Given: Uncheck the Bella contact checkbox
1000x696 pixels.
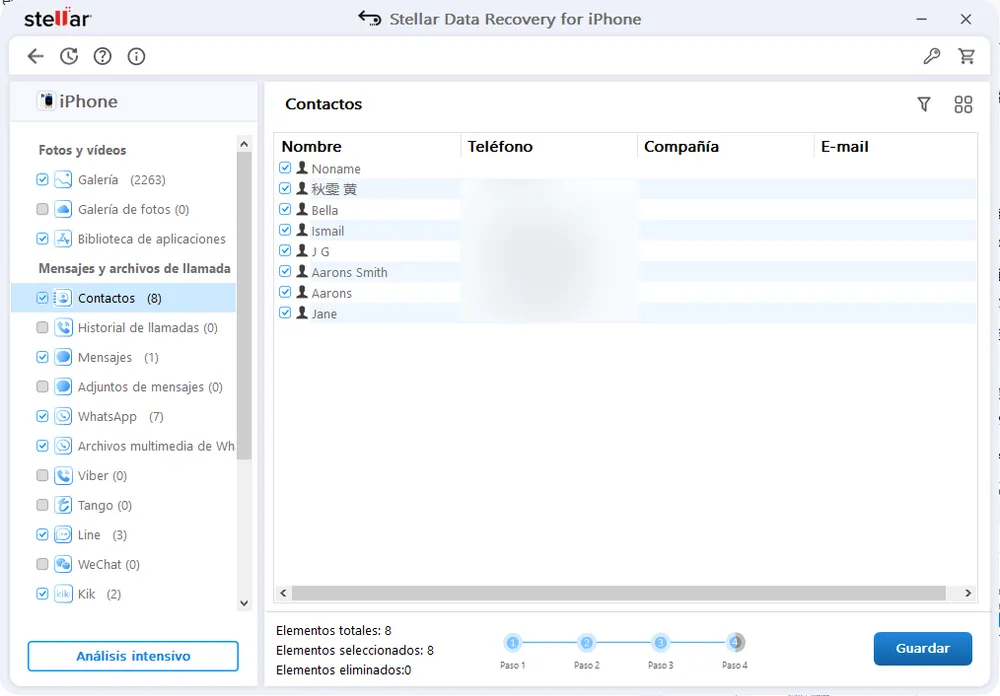Looking at the screenshot, I should coord(285,210).
